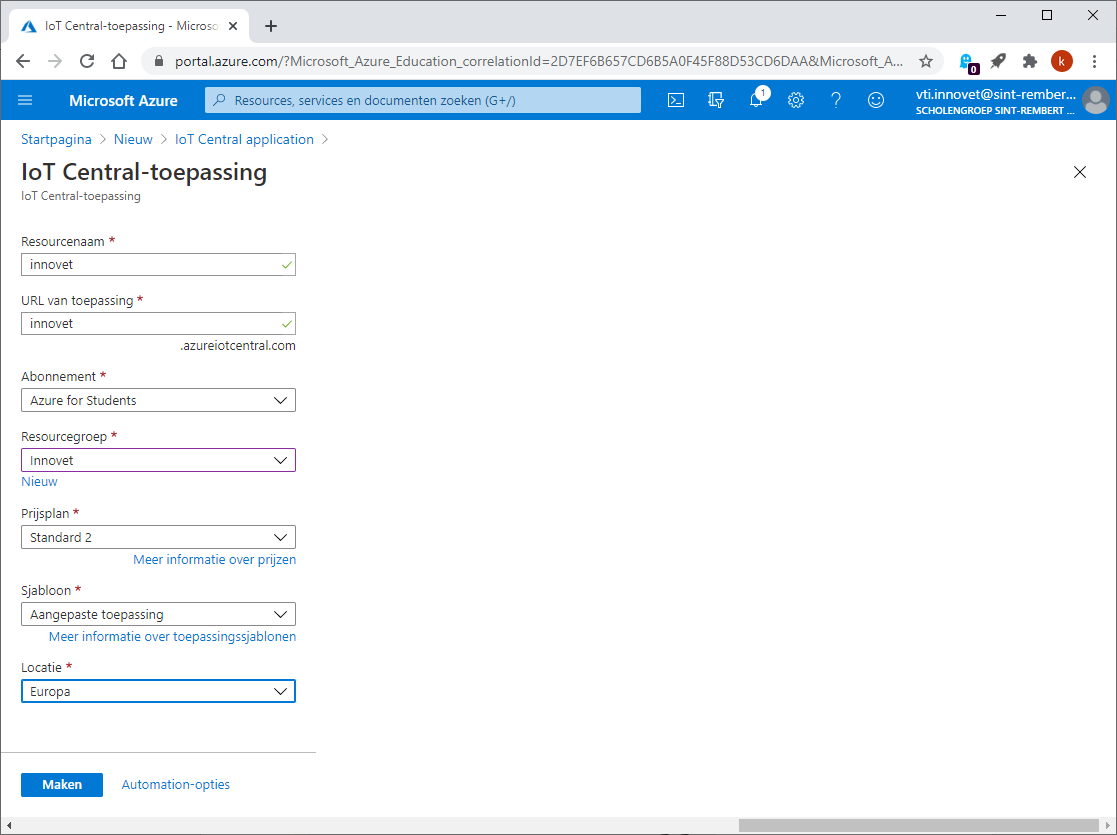
Task: Open the ghost extension icon
Action: (x=967, y=62)
